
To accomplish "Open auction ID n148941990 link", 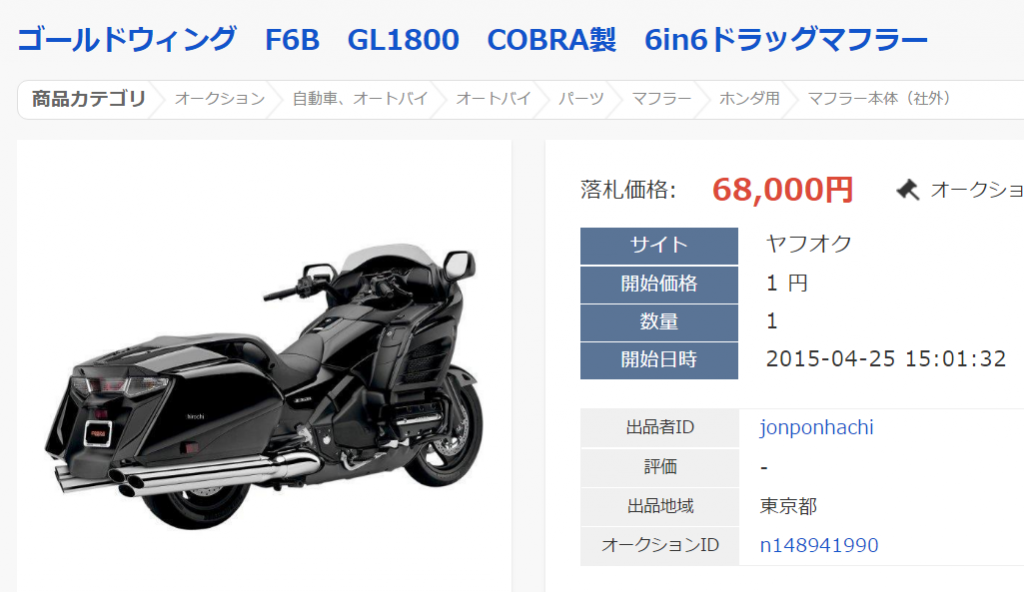I will click(819, 545).
